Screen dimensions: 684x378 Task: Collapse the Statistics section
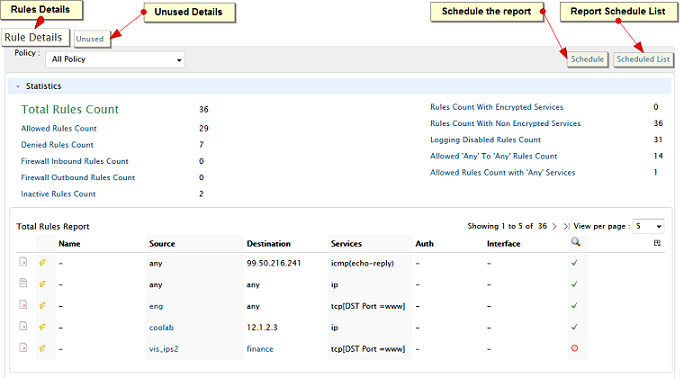pyautogui.click(x=18, y=86)
